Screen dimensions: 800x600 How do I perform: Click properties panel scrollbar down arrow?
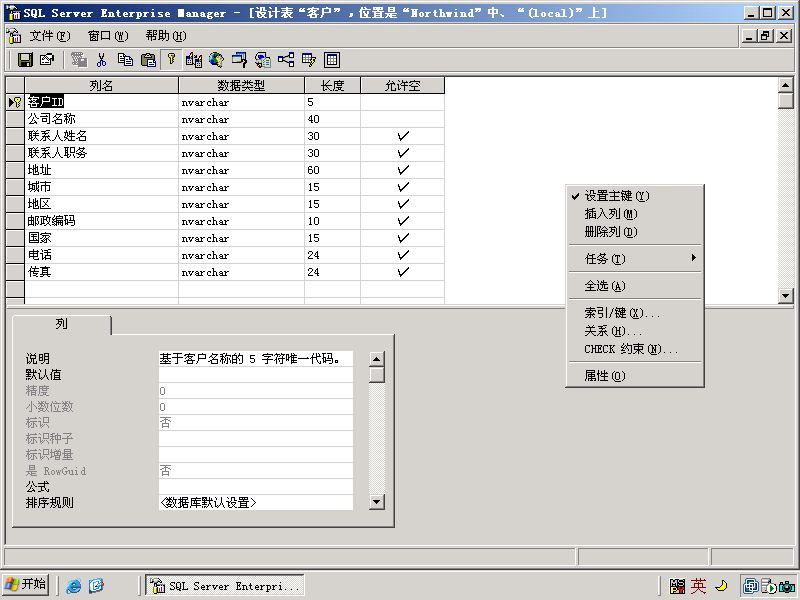(377, 502)
